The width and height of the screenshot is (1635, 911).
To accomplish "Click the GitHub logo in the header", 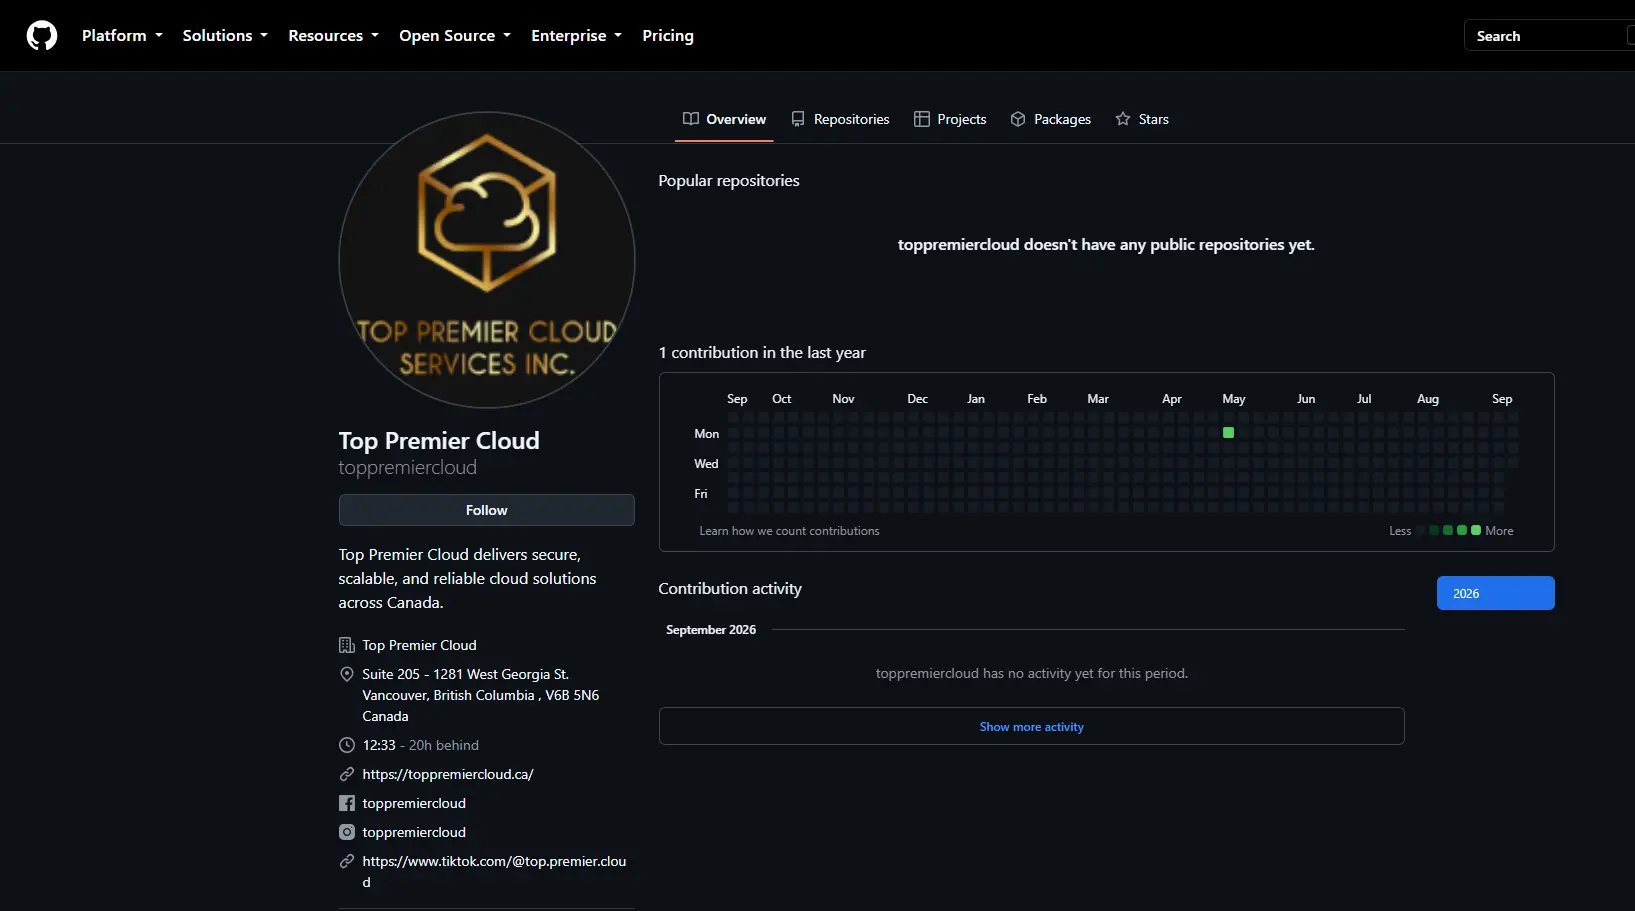I will 42,36.
